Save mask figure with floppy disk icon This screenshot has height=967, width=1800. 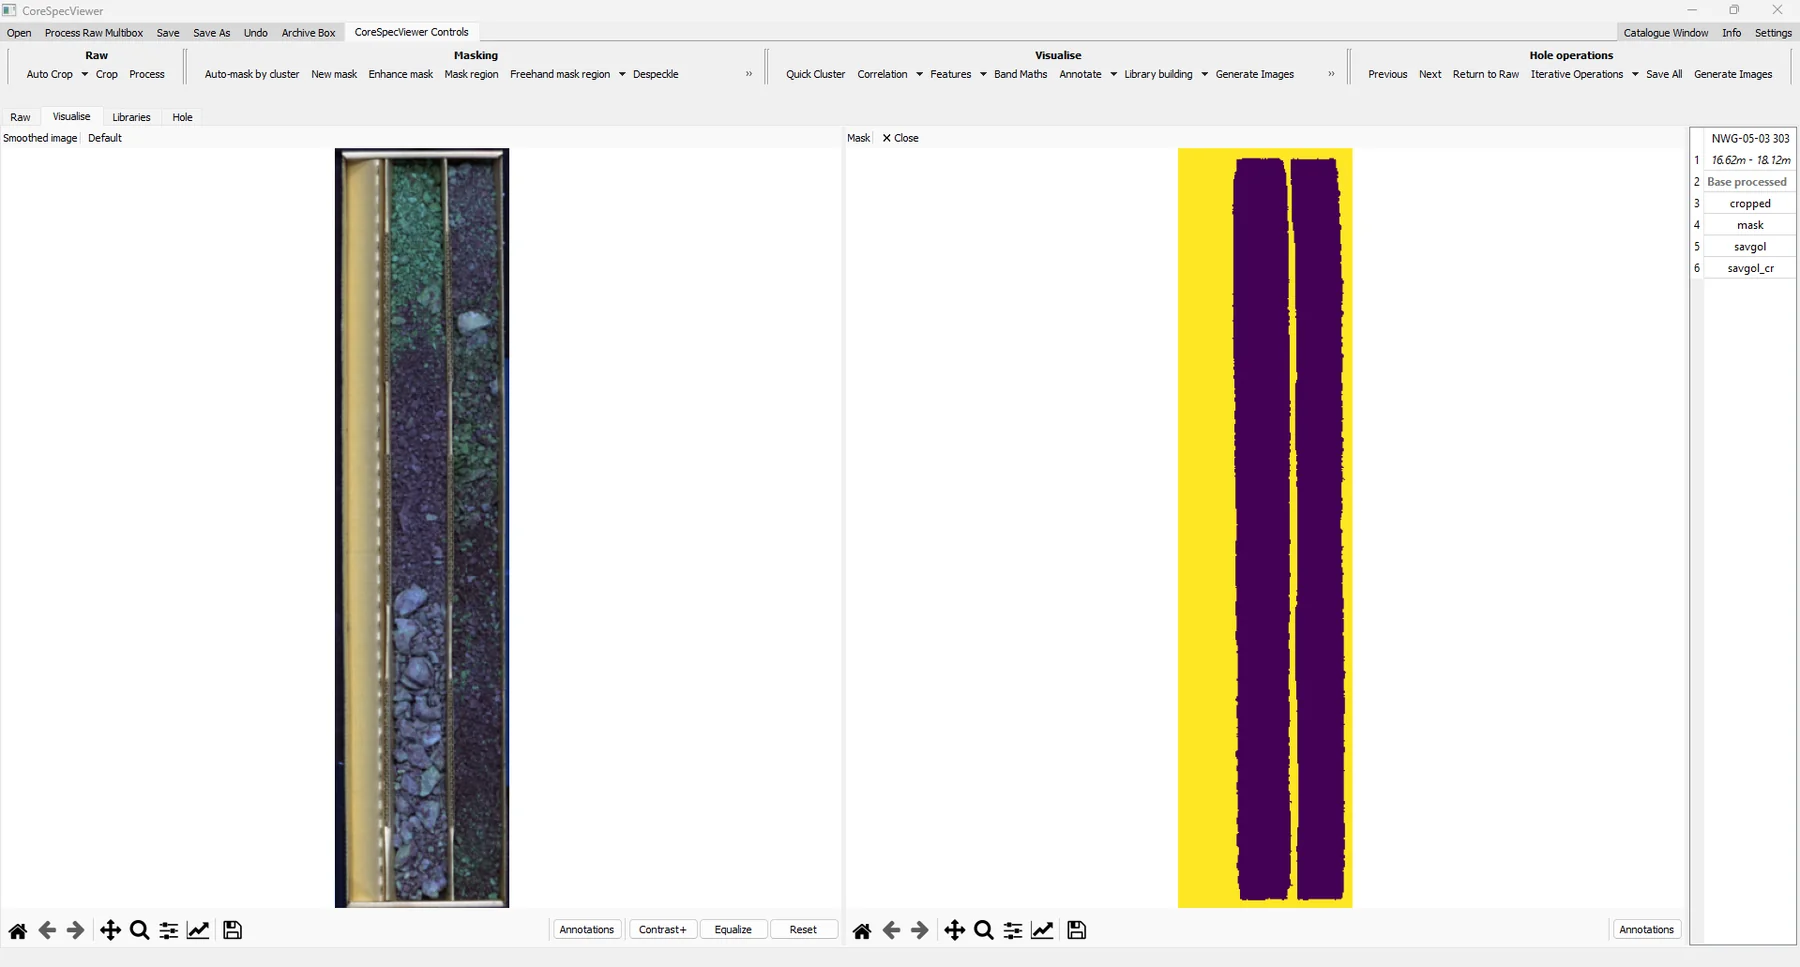pyautogui.click(x=1076, y=930)
